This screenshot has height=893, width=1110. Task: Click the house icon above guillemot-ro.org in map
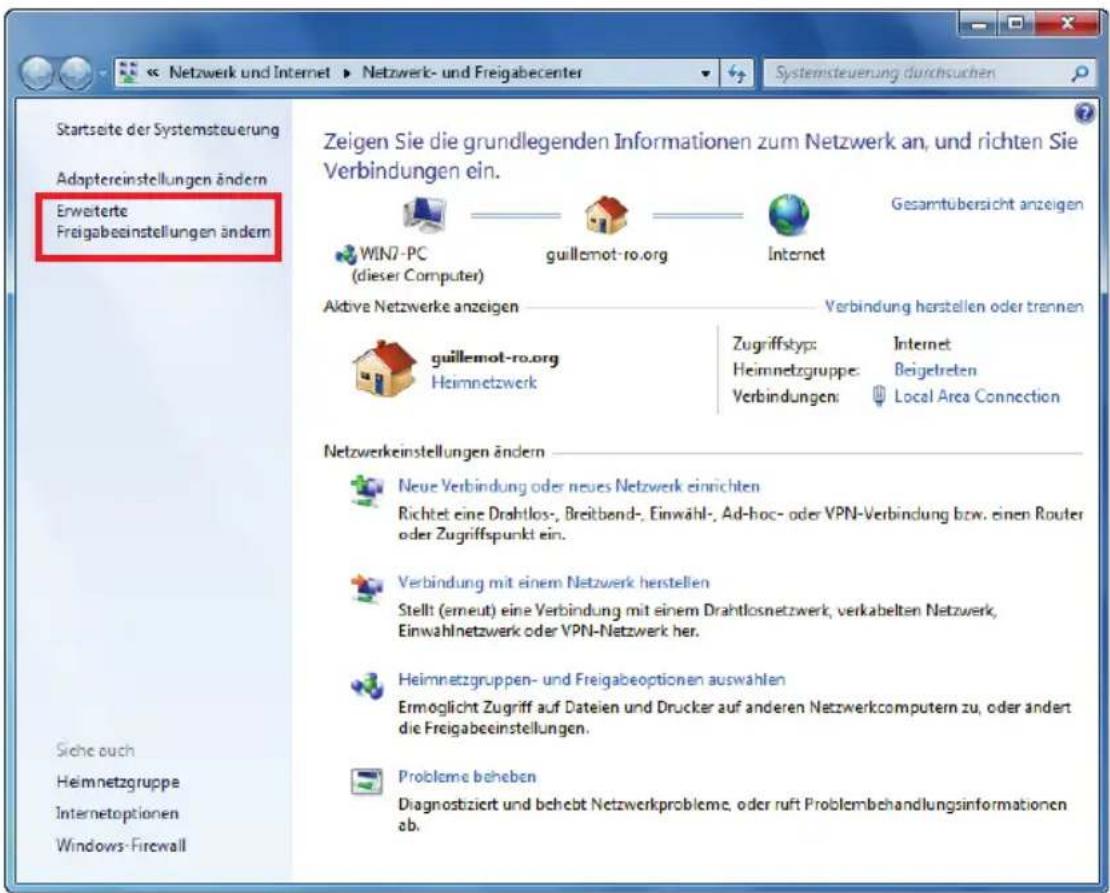[606, 215]
